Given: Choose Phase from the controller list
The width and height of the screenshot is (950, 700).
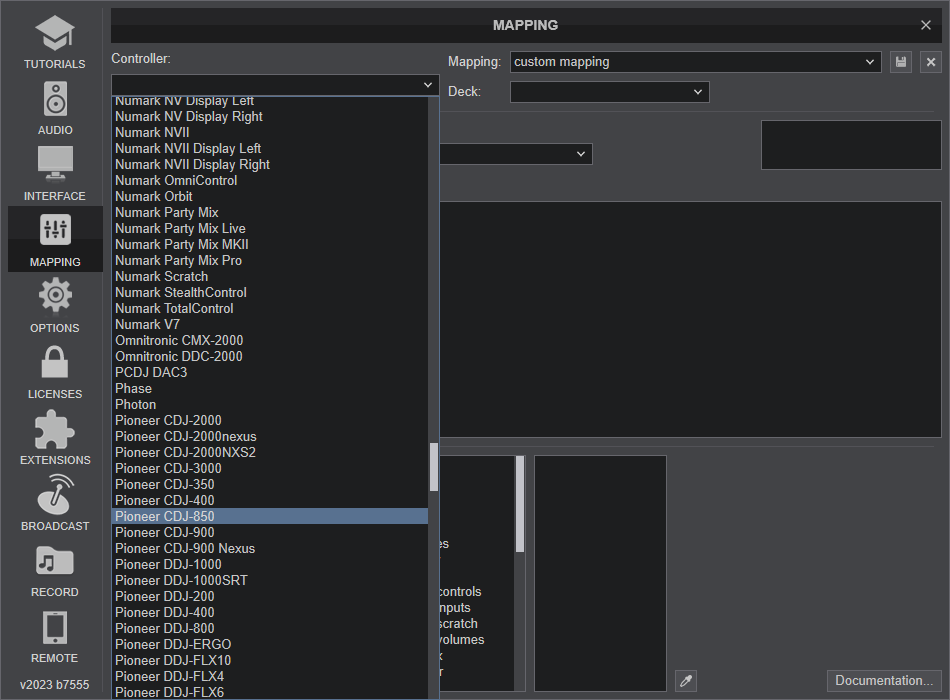Looking at the screenshot, I should pos(270,388).
